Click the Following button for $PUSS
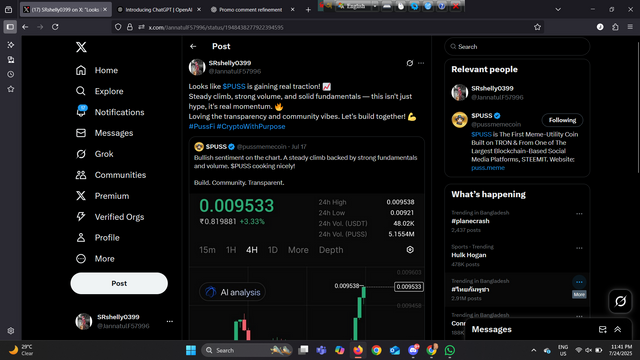Screen dimensions: 640x360 [562, 120]
